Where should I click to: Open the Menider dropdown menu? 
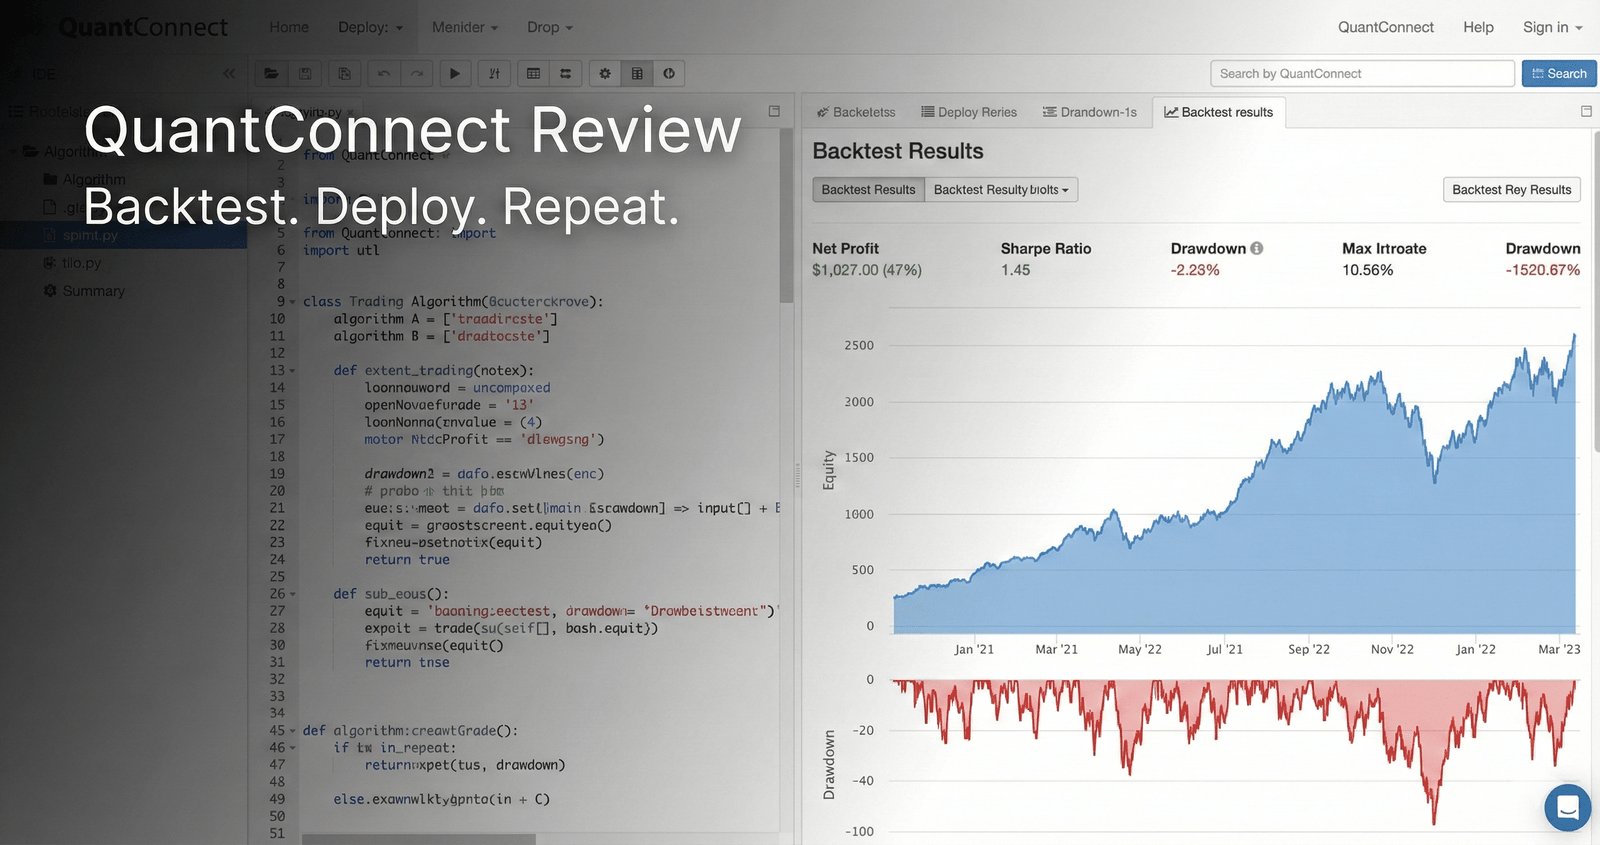[x=465, y=27]
